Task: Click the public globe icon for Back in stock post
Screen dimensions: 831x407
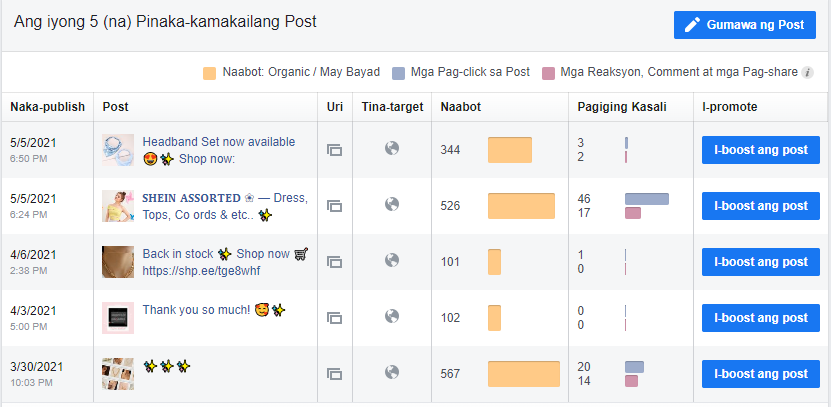Action: coord(392,260)
